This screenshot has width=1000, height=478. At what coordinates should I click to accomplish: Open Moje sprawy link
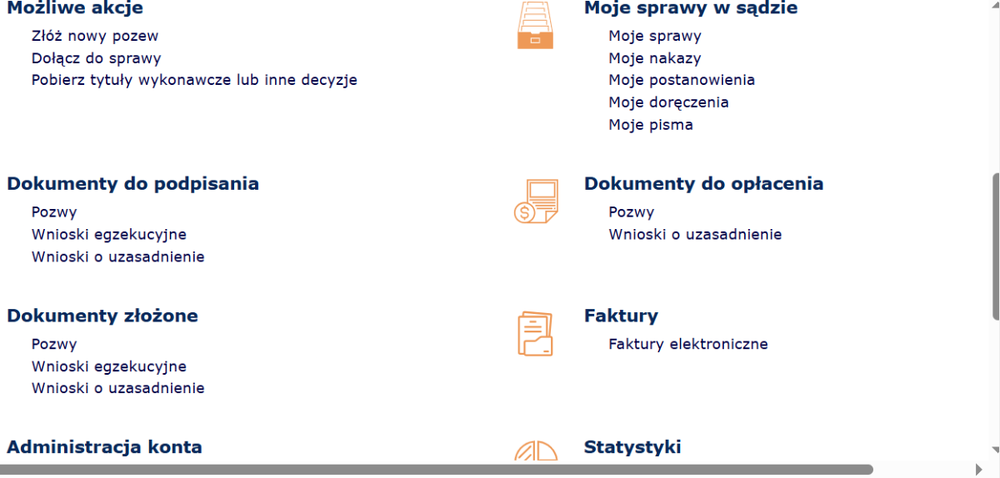[x=655, y=36]
